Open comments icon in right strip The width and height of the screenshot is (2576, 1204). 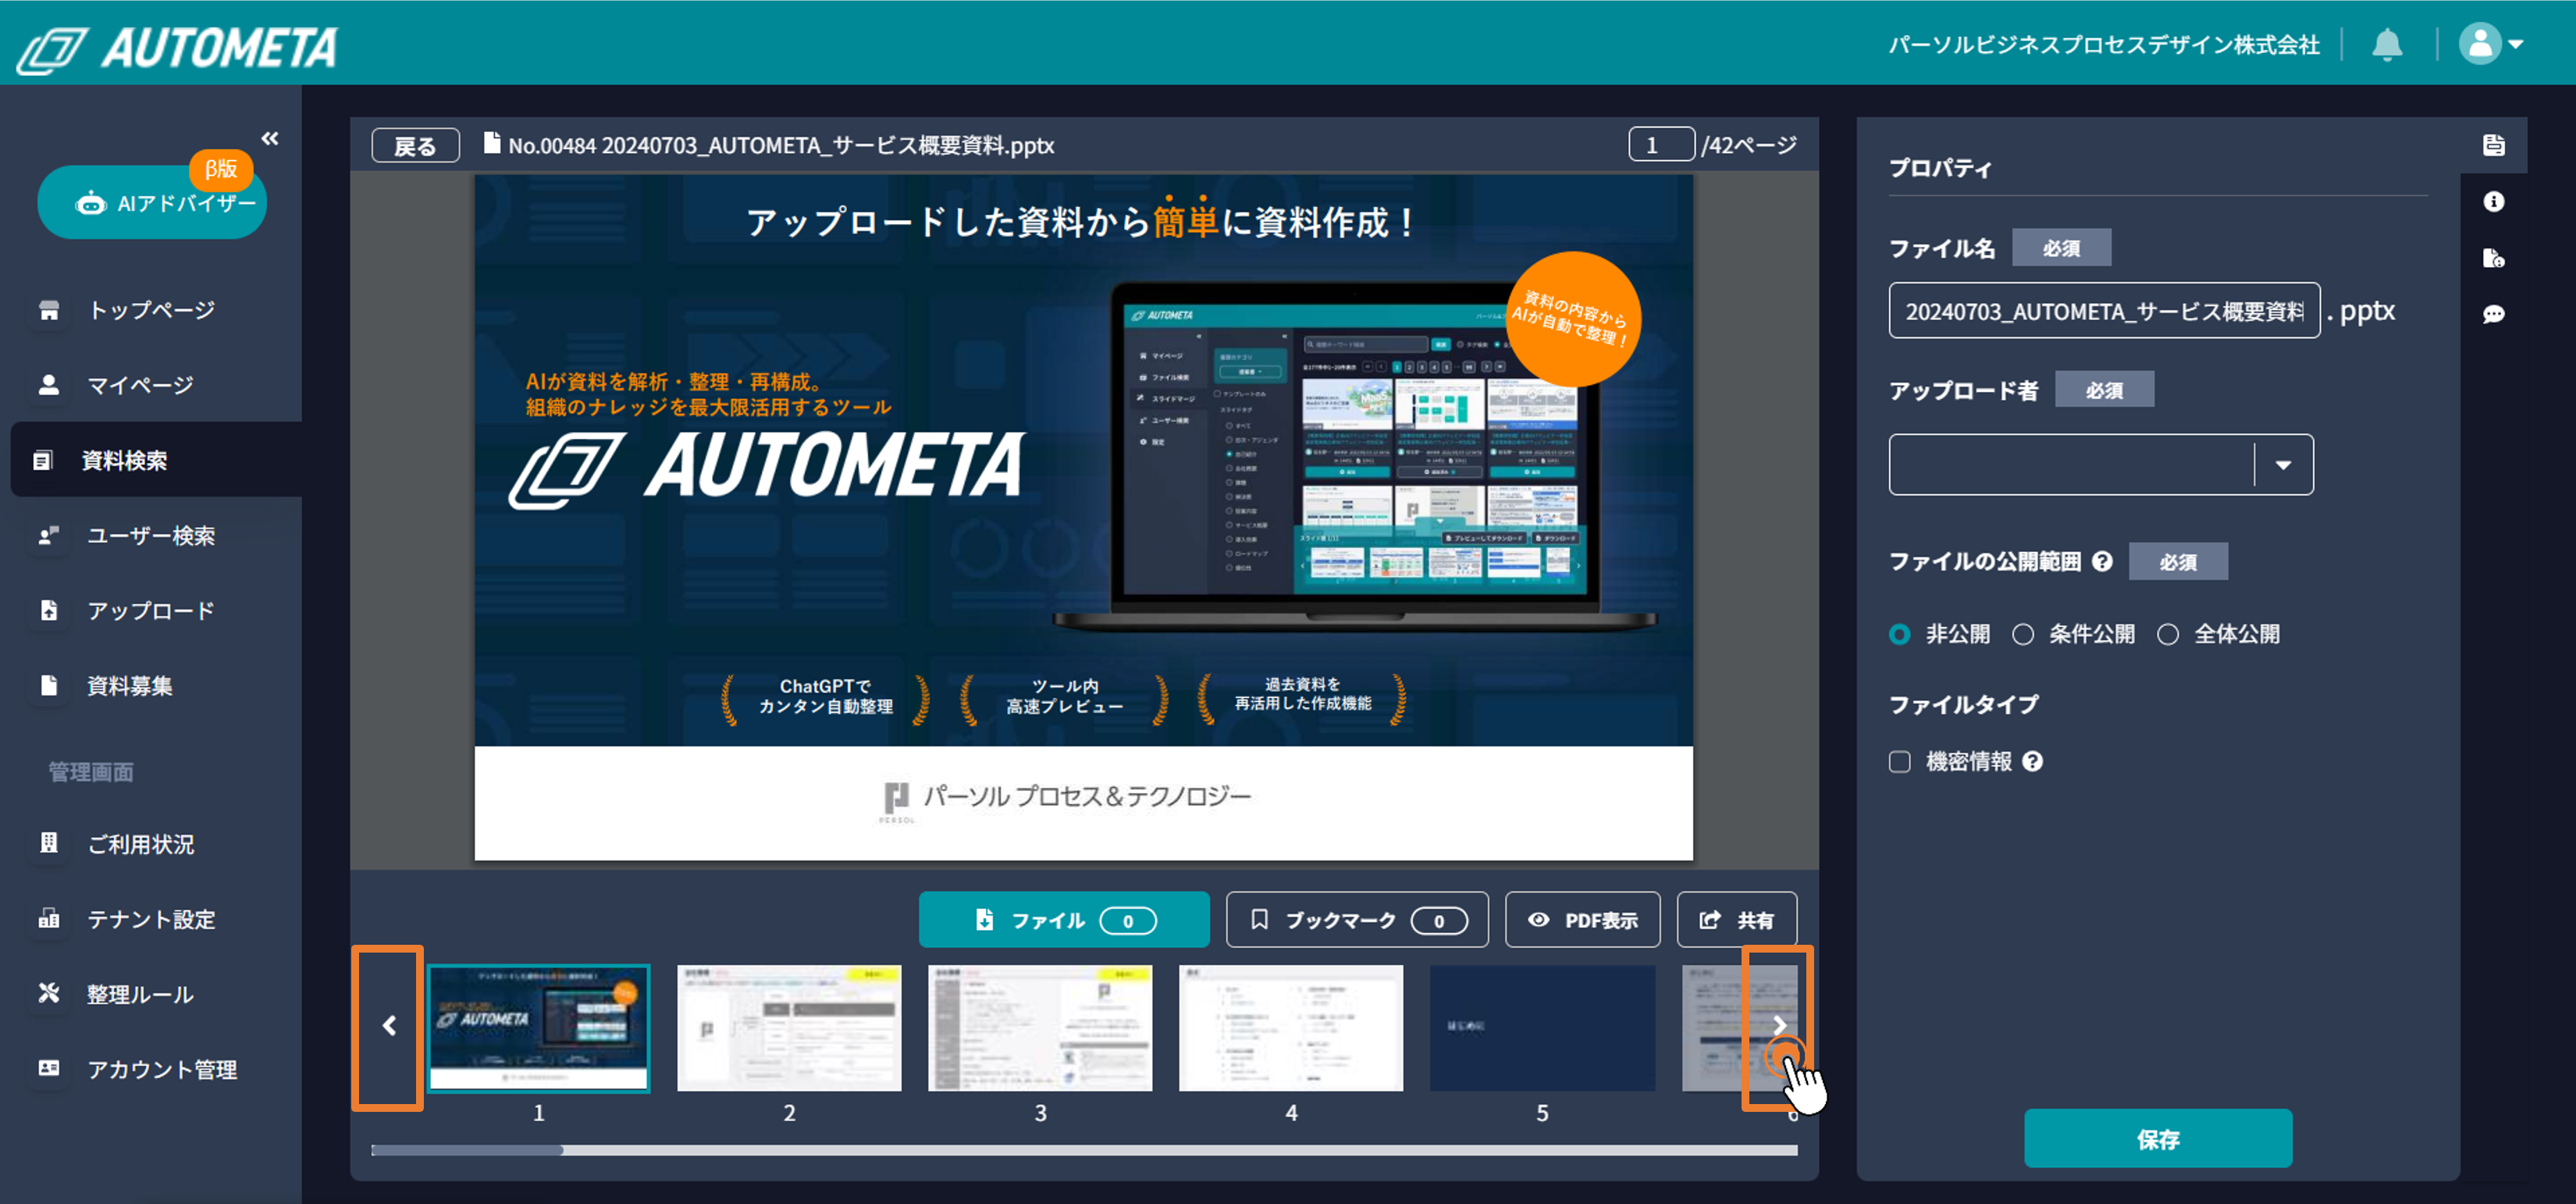pyautogui.click(x=2493, y=314)
